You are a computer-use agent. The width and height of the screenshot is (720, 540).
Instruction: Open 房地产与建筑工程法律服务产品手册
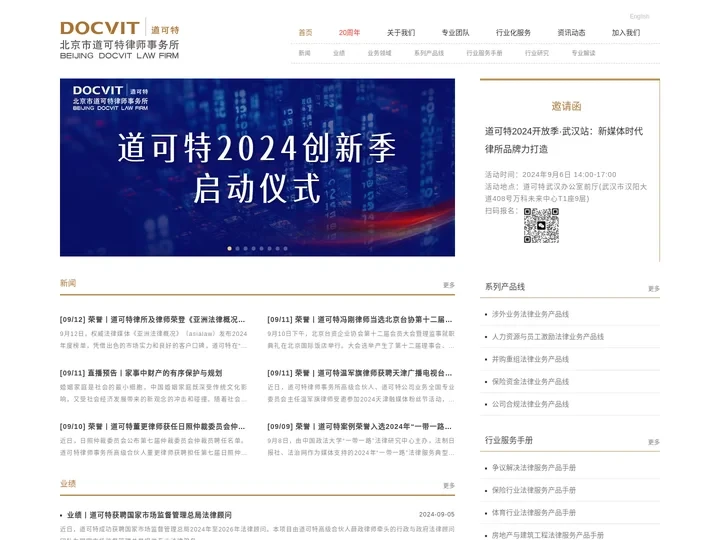pyautogui.click(x=548, y=535)
